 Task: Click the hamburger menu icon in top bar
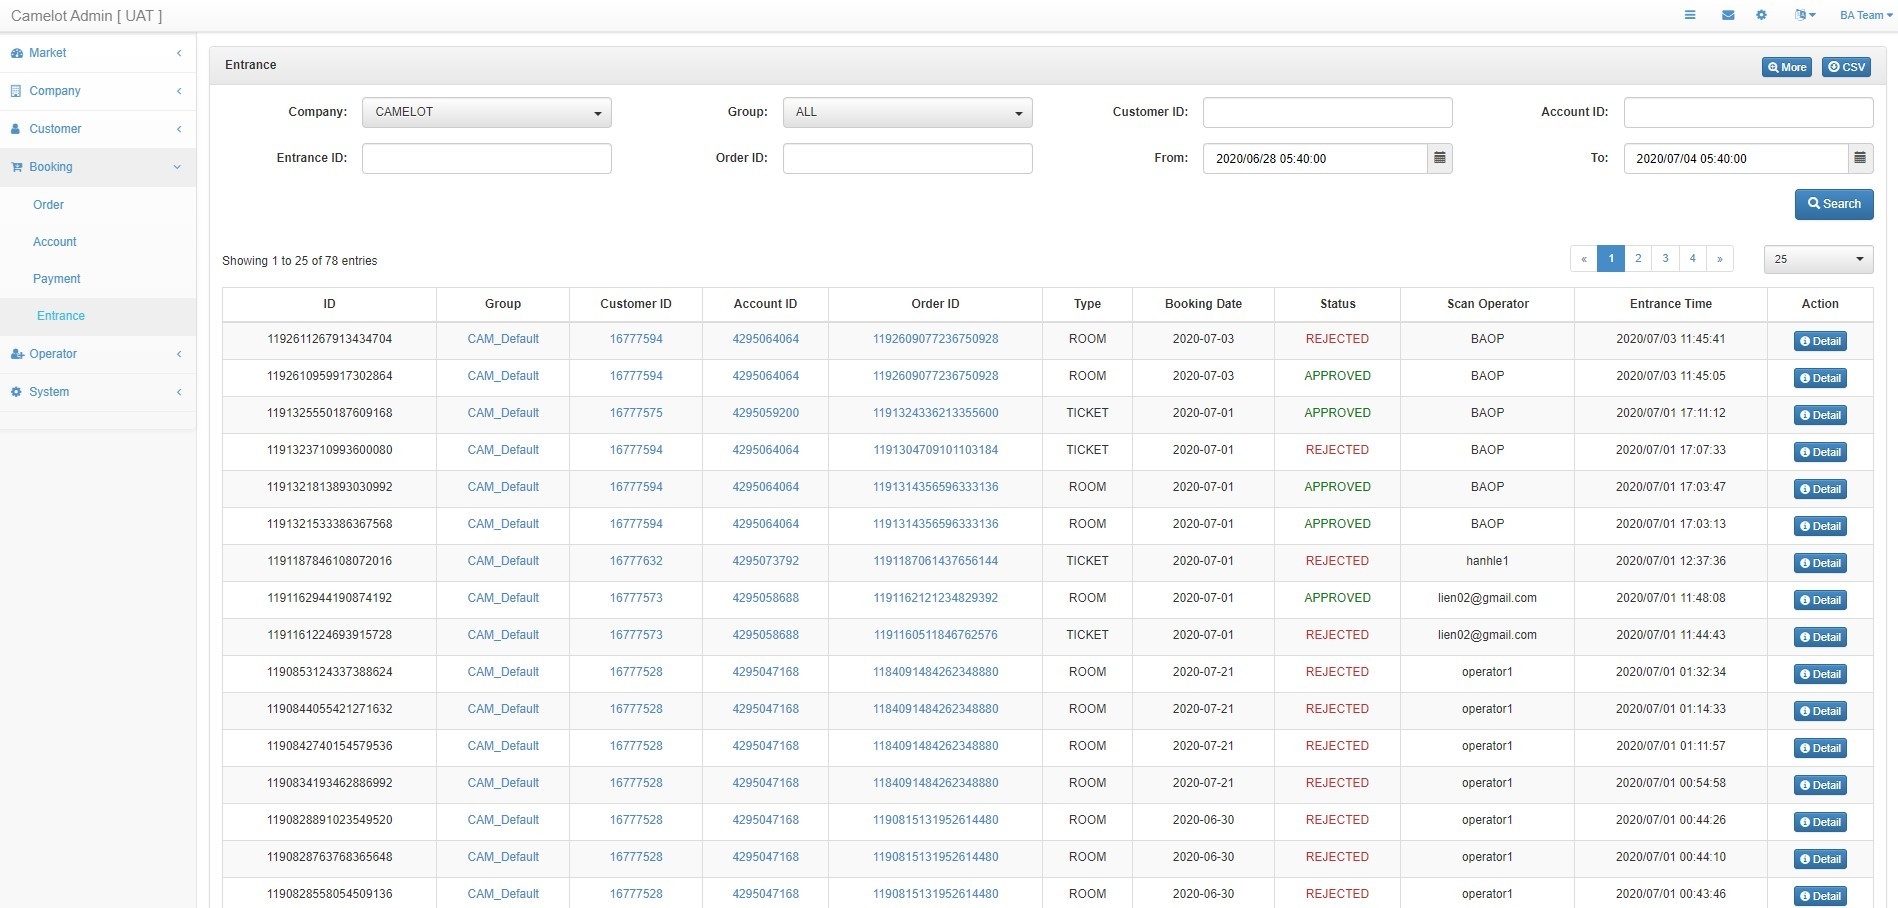click(x=1690, y=15)
